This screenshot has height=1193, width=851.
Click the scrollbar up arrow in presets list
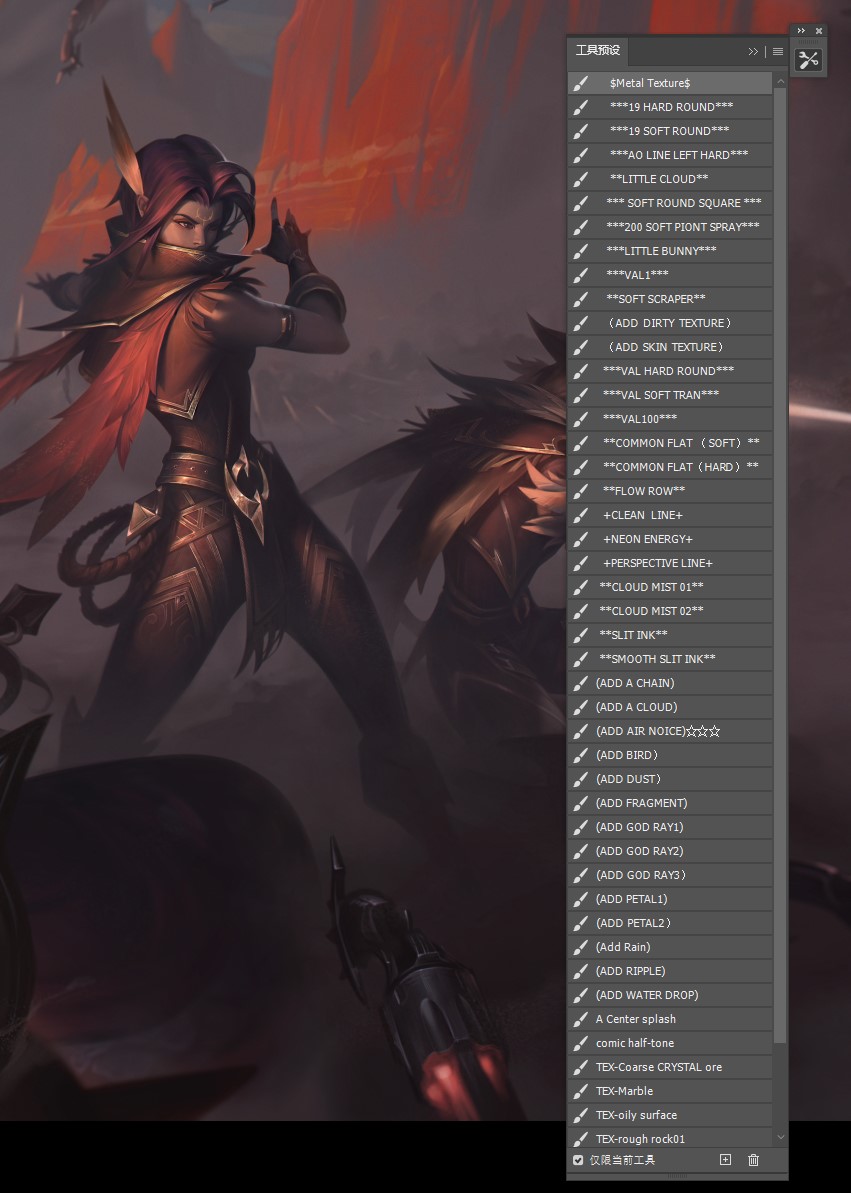coord(780,81)
